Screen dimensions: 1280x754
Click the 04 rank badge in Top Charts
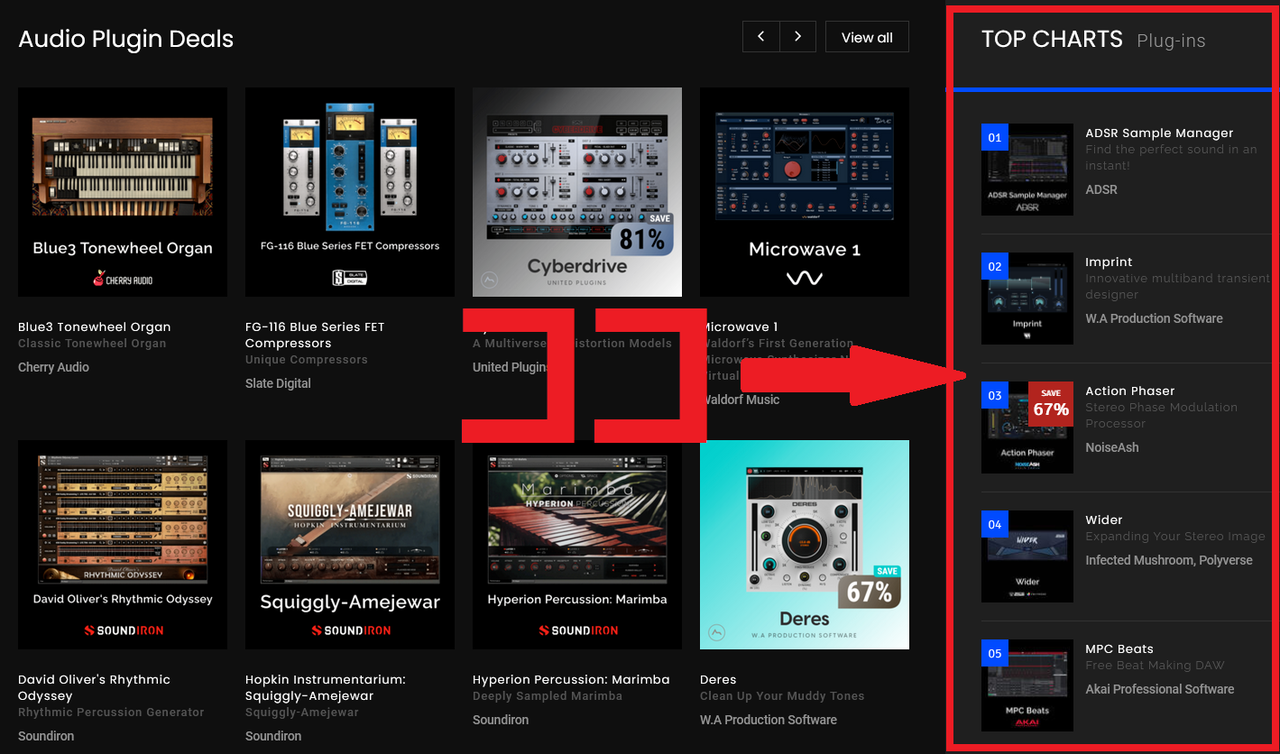click(994, 524)
